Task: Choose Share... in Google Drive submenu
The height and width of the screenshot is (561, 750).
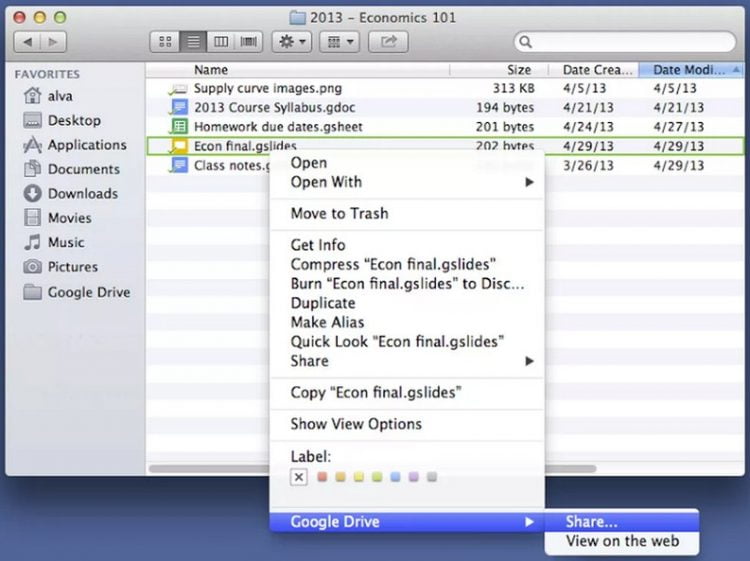Action: pos(622,522)
